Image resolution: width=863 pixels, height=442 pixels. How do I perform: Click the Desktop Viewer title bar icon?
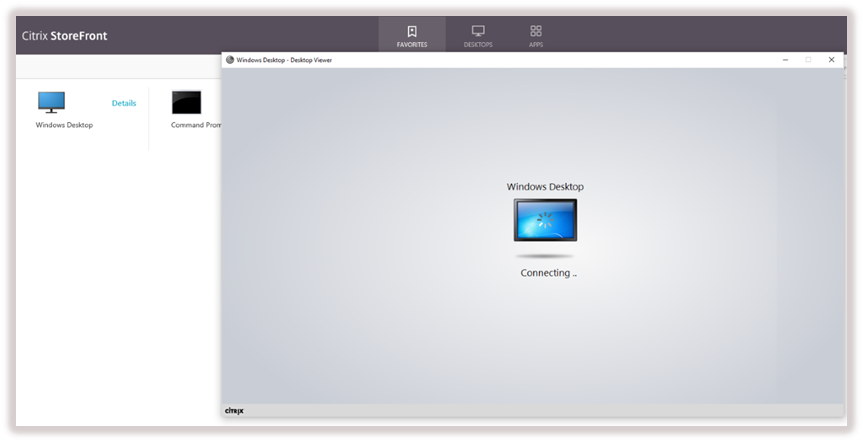coord(230,59)
